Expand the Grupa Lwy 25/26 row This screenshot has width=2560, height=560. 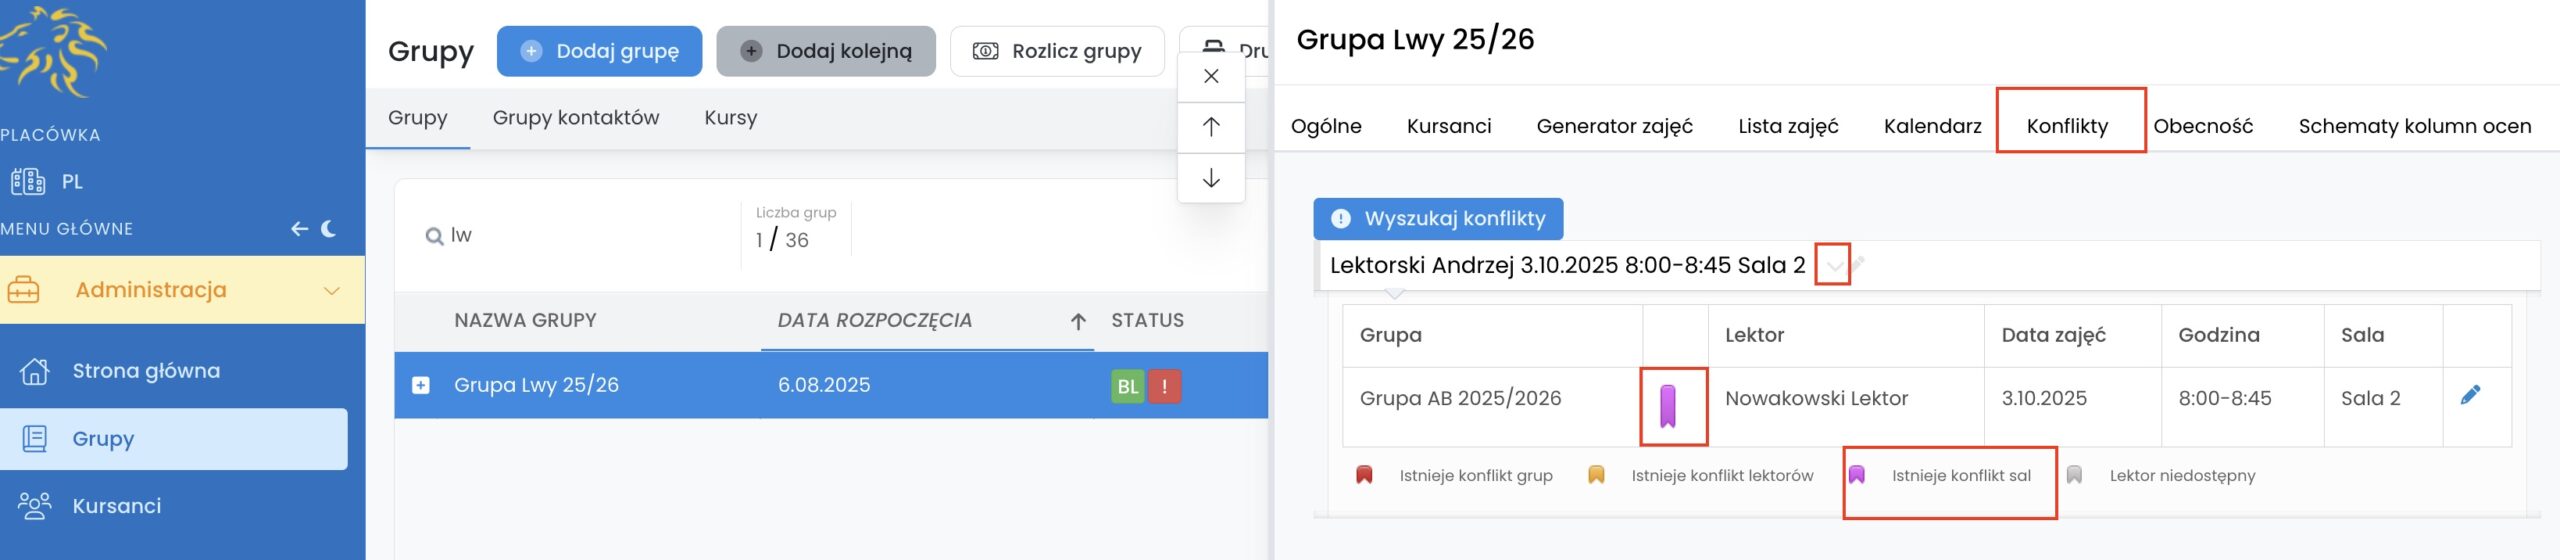(421, 385)
